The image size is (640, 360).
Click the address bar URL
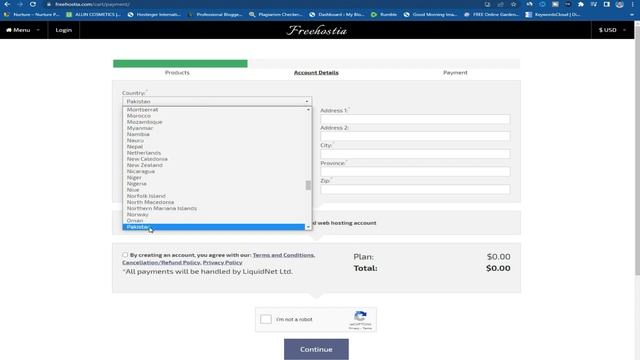(x=92, y=4)
